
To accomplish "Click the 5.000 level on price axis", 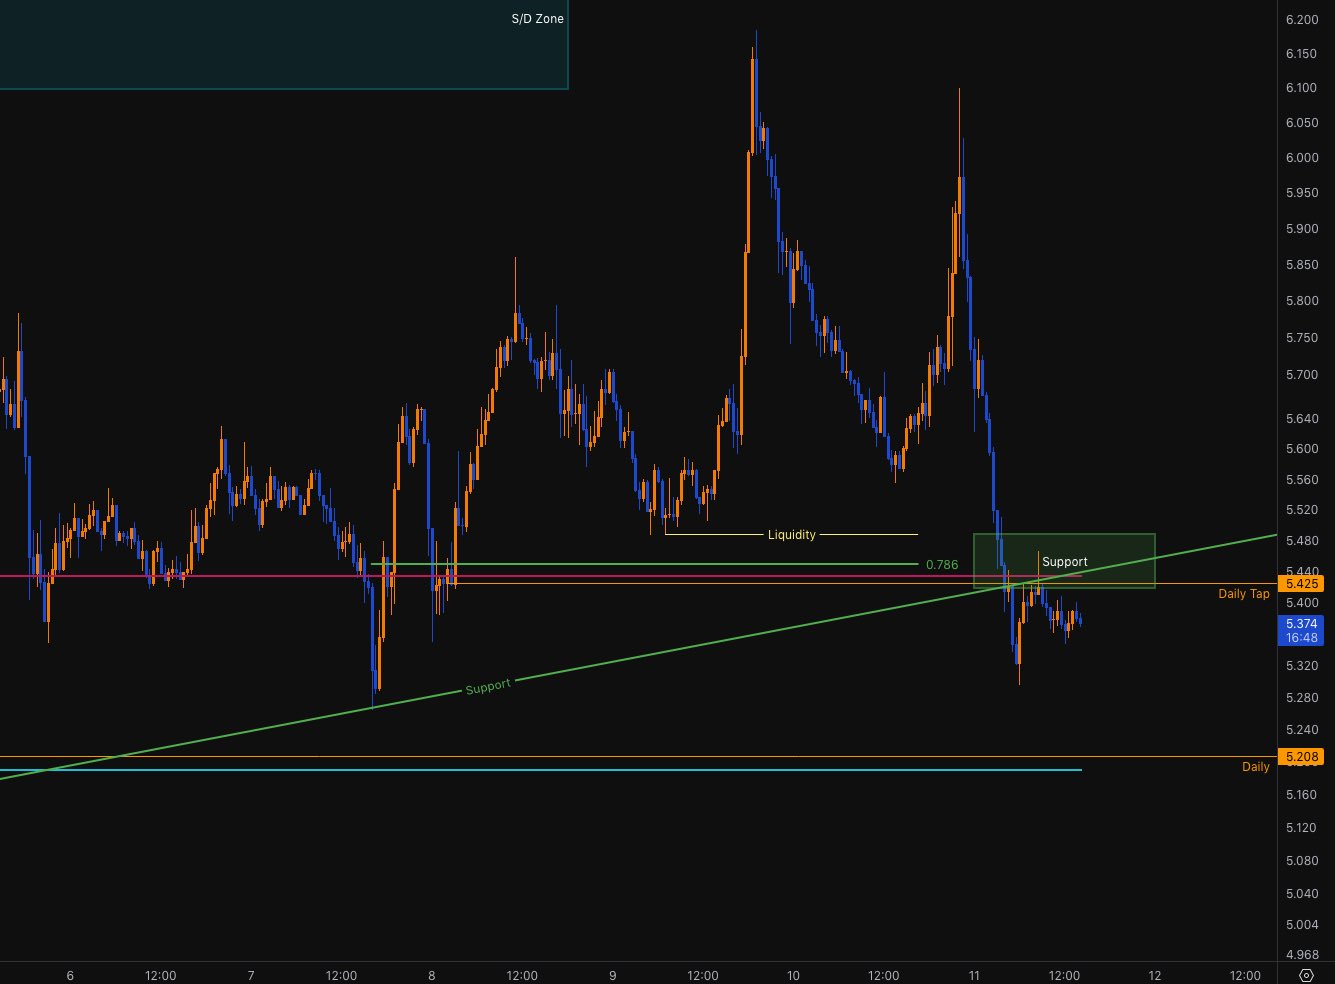I will (1301, 925).
